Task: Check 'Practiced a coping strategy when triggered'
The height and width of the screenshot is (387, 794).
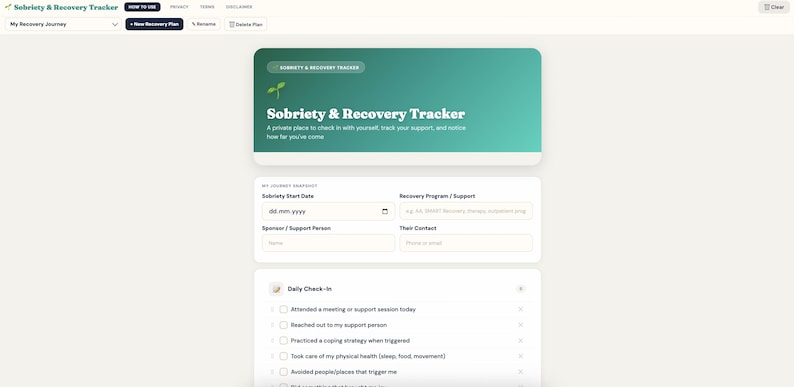Action: (284, 341)
